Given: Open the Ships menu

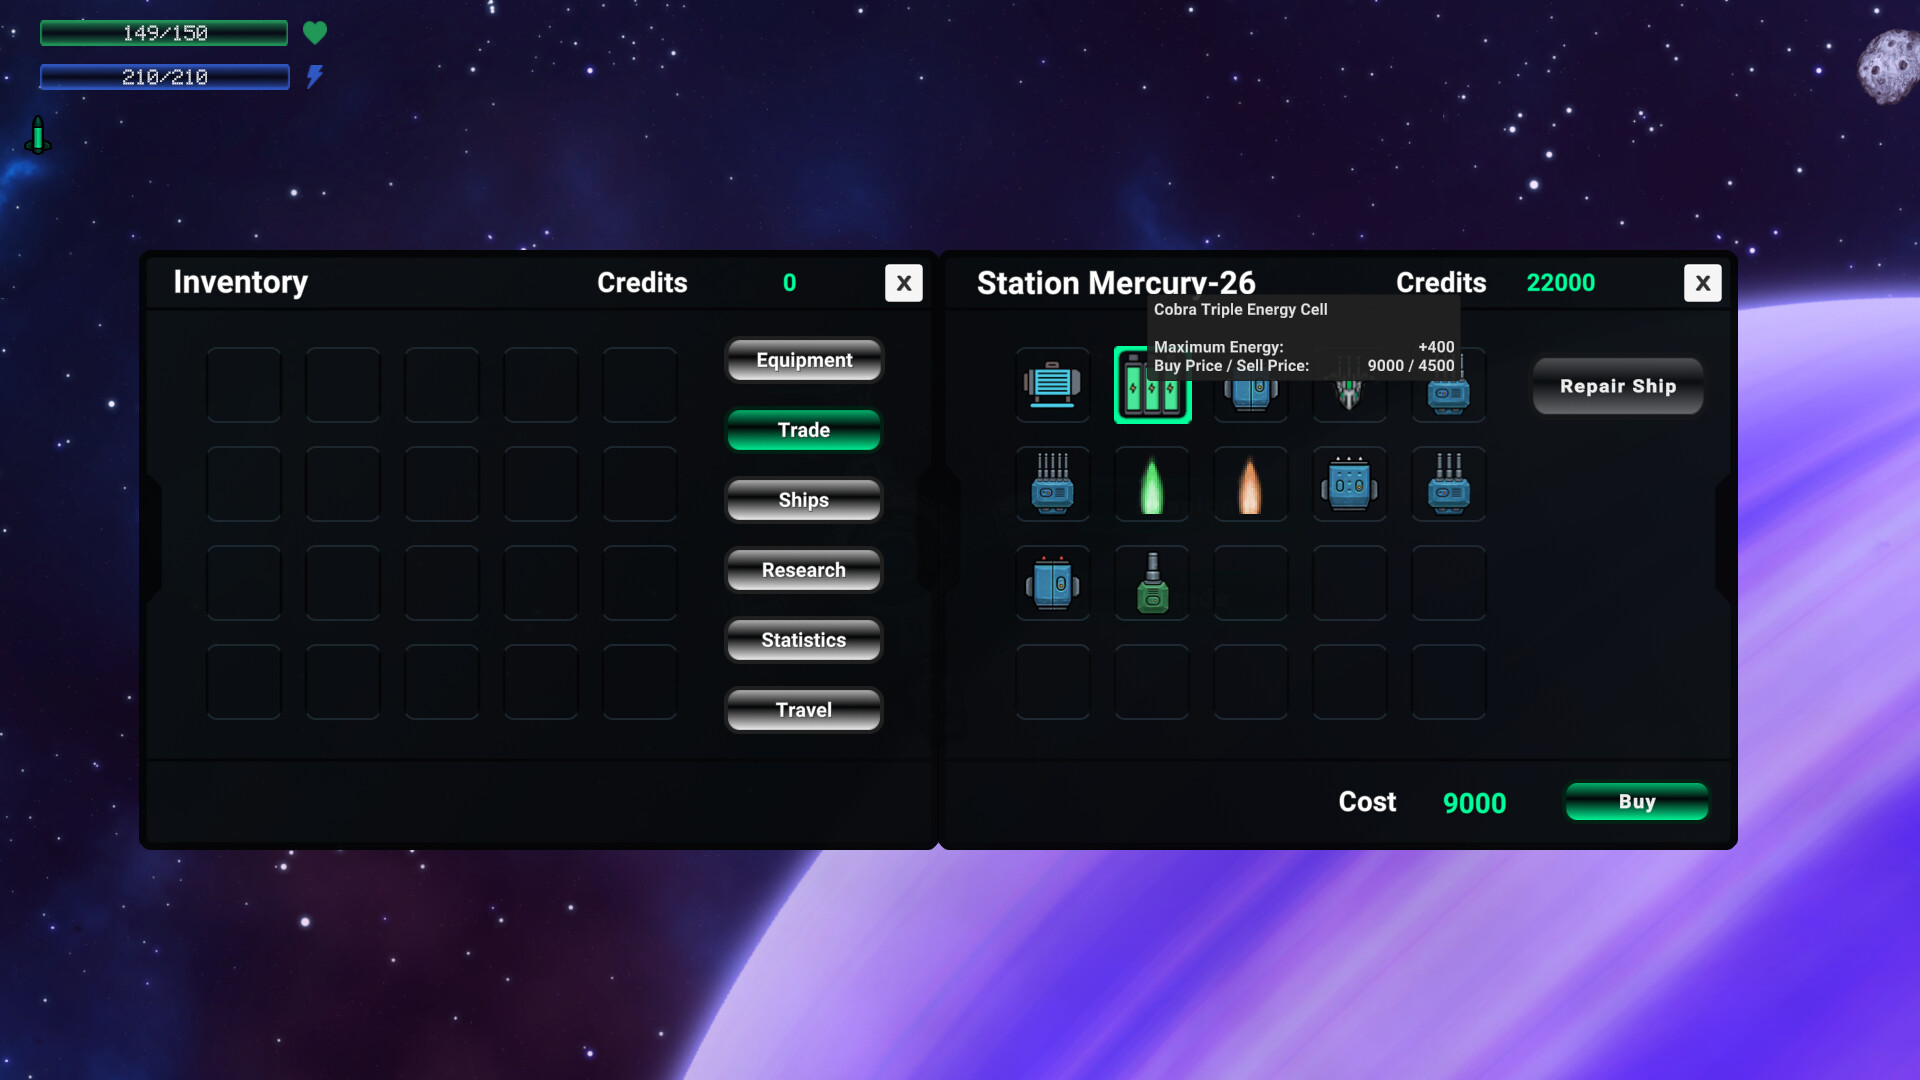Looking at the screenshot, I should (x=804, y=500).
